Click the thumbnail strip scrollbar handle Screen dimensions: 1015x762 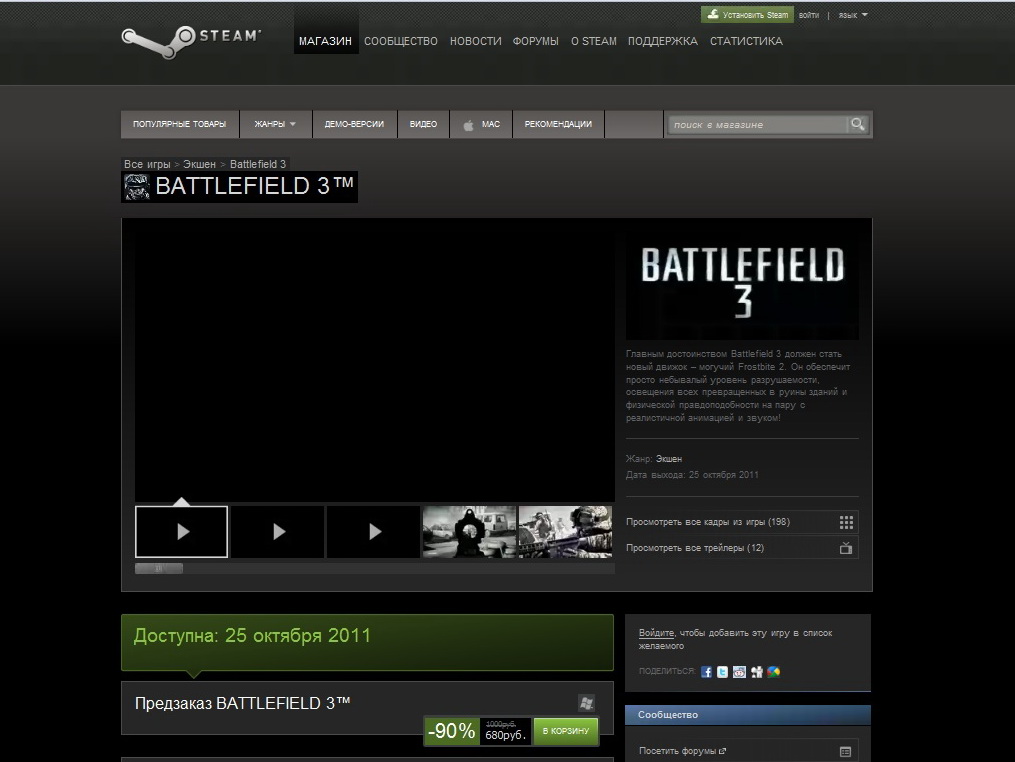159,568
